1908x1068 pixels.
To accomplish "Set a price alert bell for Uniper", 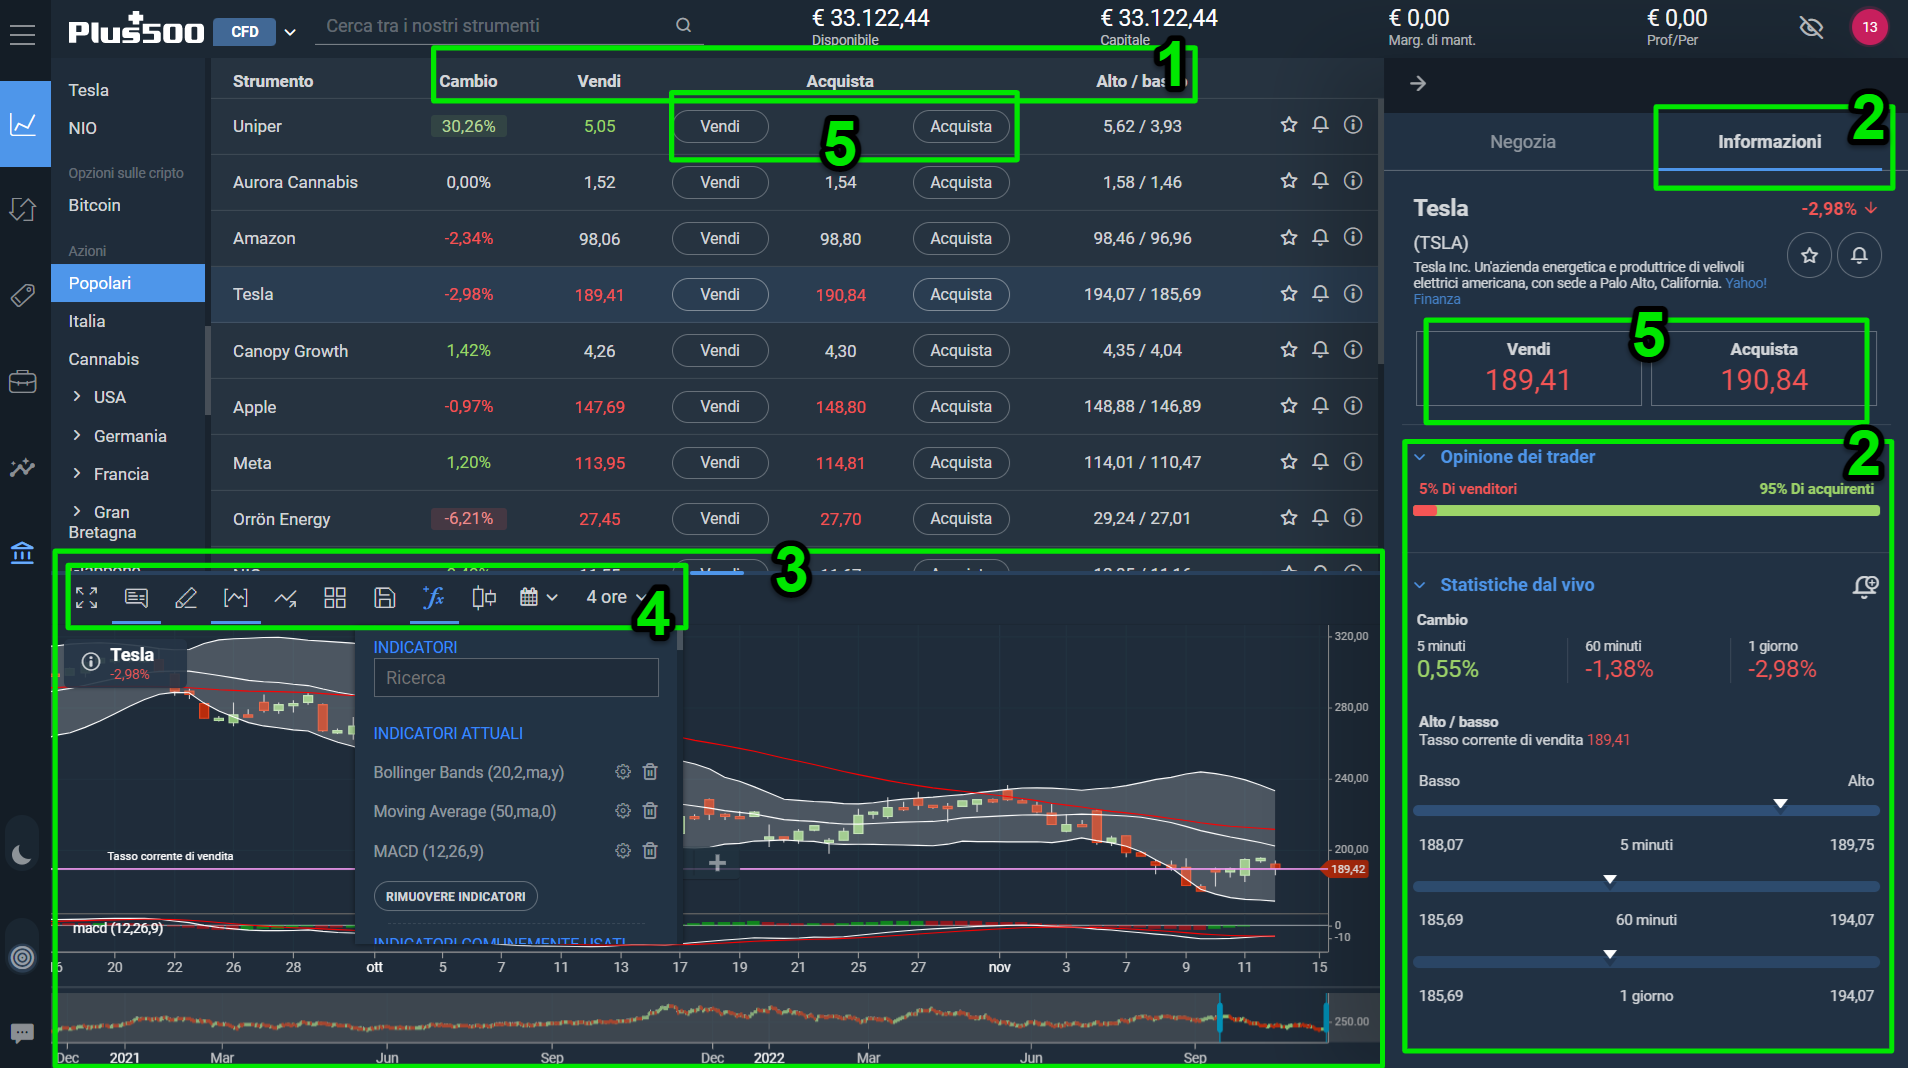I will [x=1320, y=125].
